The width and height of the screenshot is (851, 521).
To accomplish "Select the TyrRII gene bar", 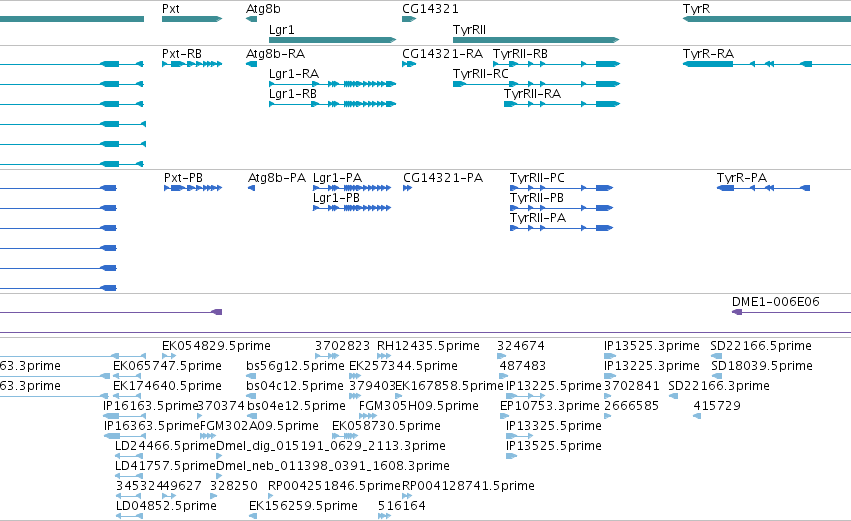I will coord(536,40).
